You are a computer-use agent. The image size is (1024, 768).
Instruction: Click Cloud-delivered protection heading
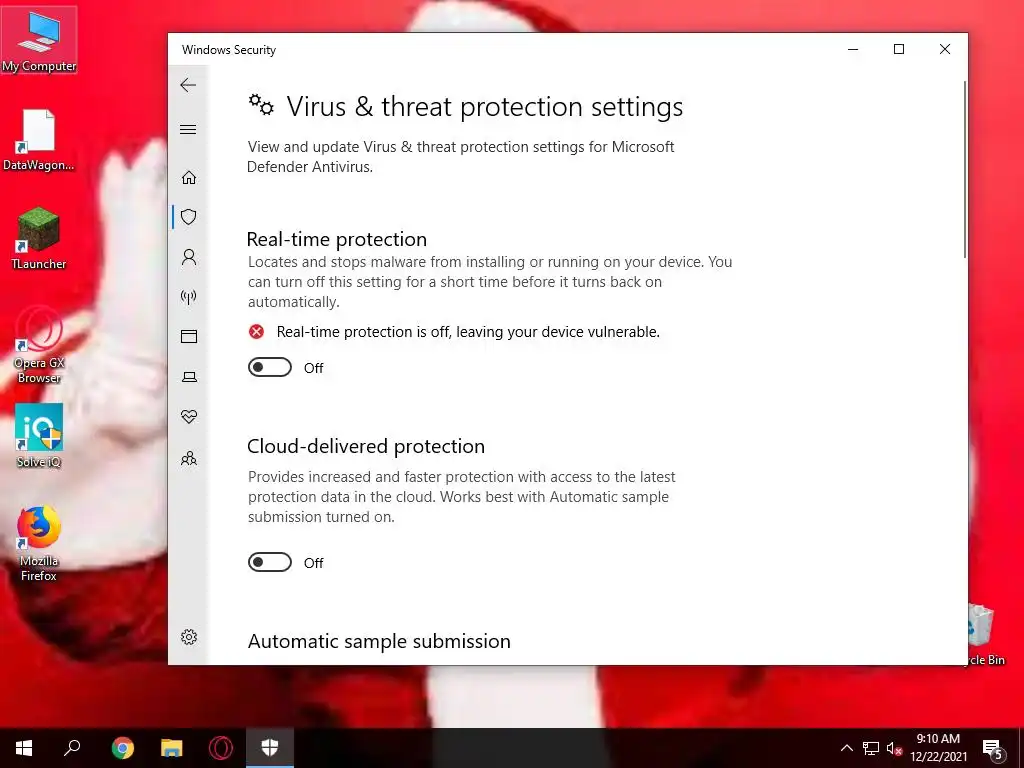tap(366, 446)
